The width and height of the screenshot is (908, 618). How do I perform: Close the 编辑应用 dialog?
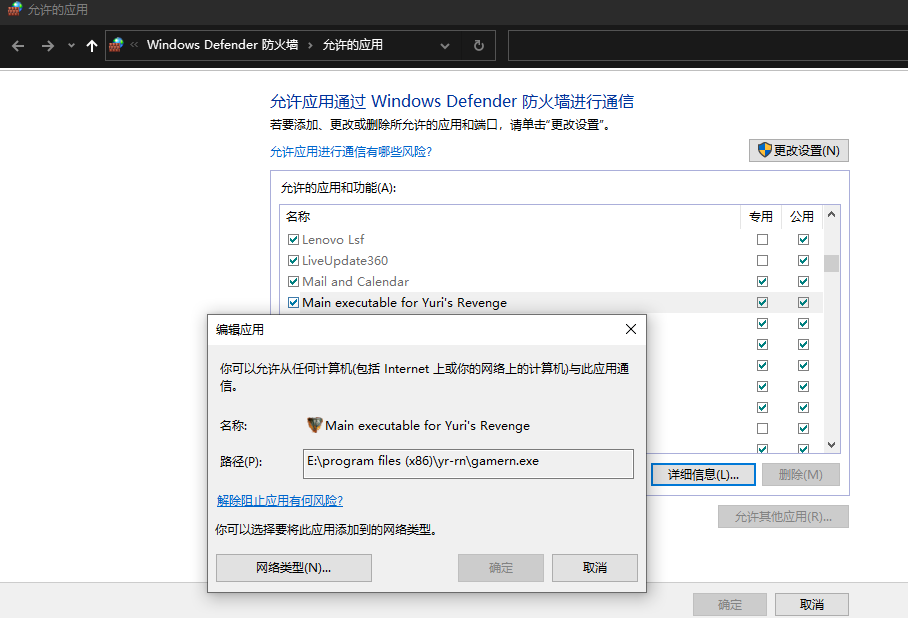[630, 329]
